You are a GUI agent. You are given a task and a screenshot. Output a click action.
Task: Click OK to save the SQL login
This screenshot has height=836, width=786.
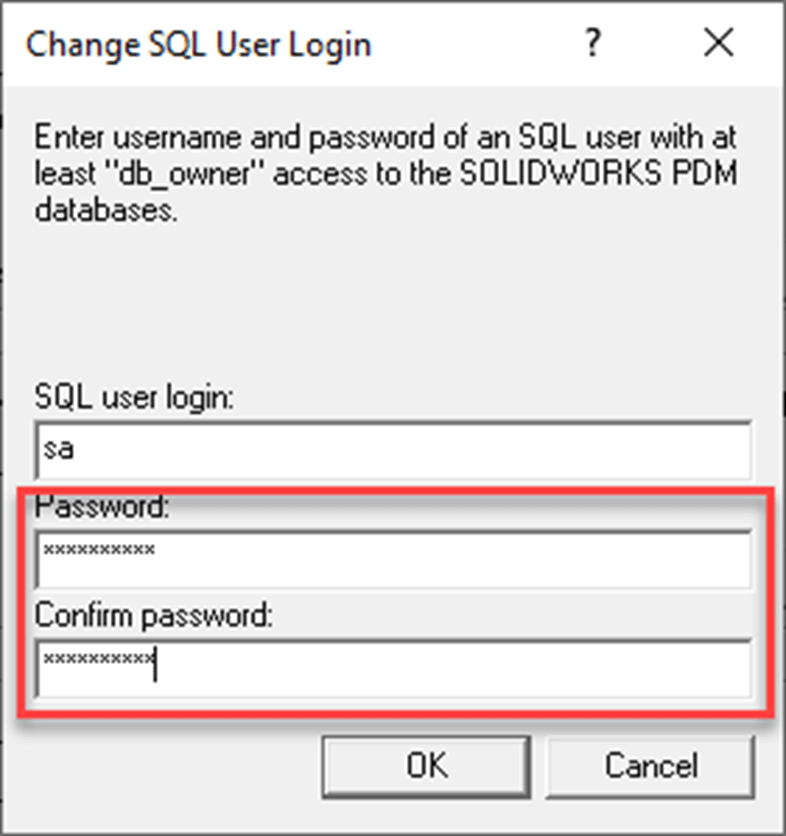tap(426, 765)
